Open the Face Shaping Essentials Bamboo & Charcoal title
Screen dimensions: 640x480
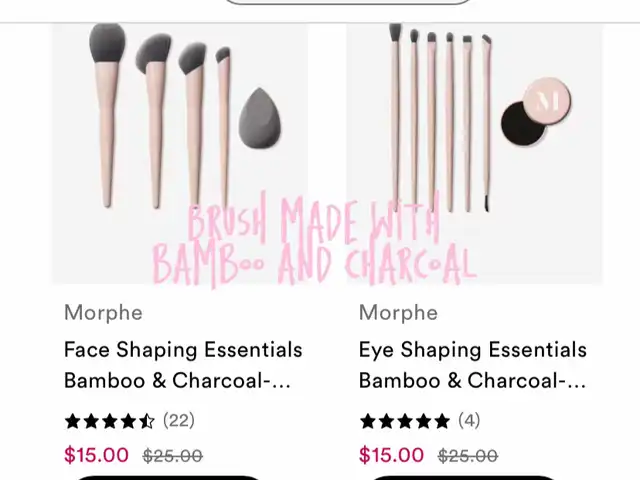(x=183, y=365)
